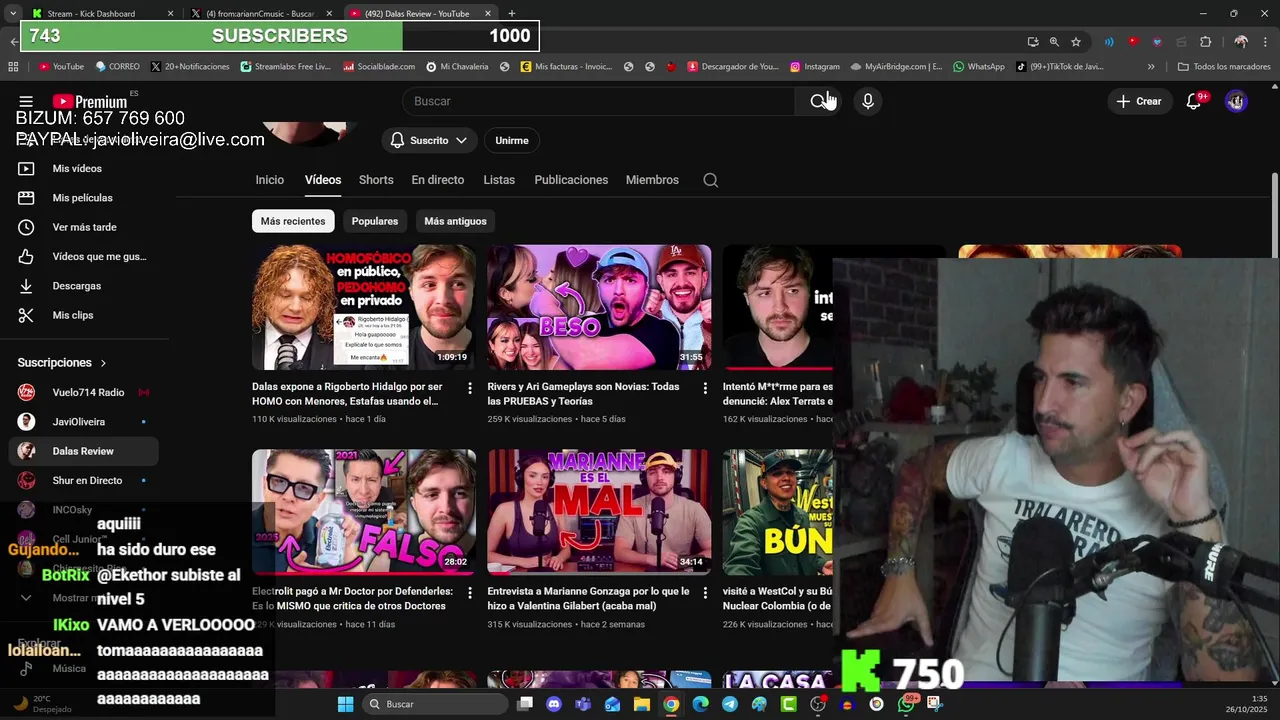
Task: Open File Explorer from the taskbar
Action: click(642, 704)
